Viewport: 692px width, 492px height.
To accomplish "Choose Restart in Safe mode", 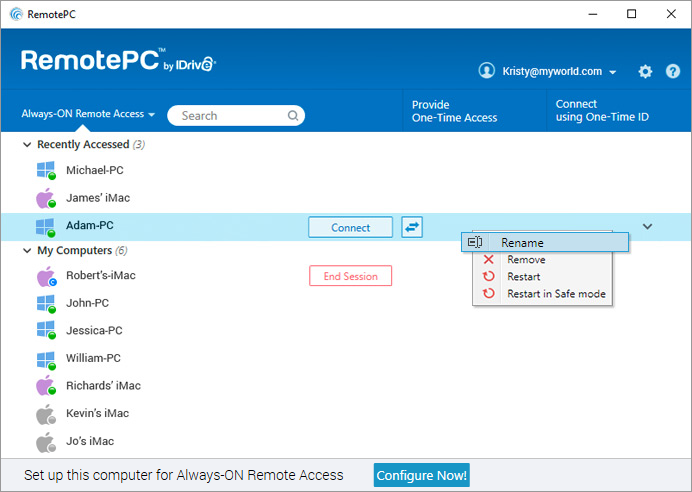I will 542,294.
